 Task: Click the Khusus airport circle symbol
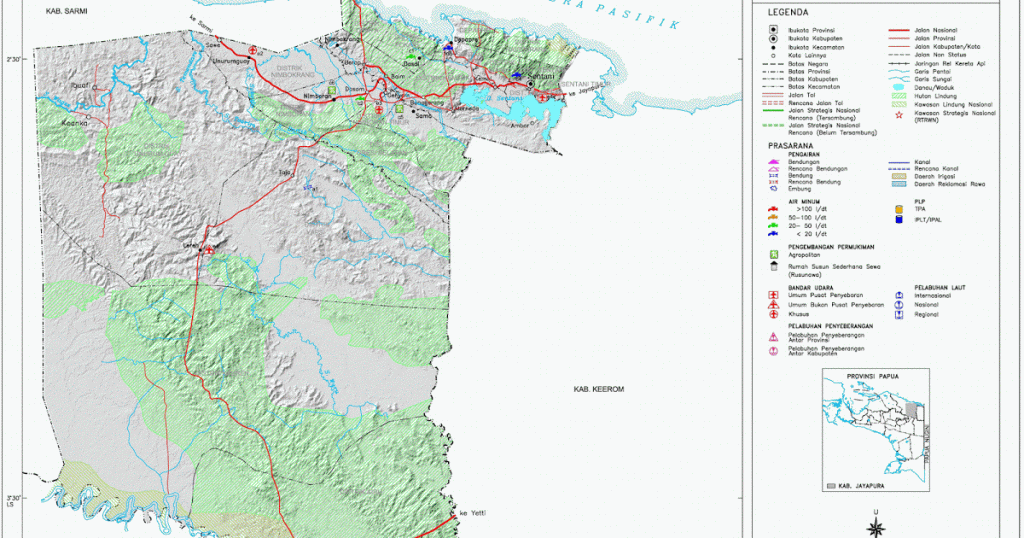click(x=774, y=314)
